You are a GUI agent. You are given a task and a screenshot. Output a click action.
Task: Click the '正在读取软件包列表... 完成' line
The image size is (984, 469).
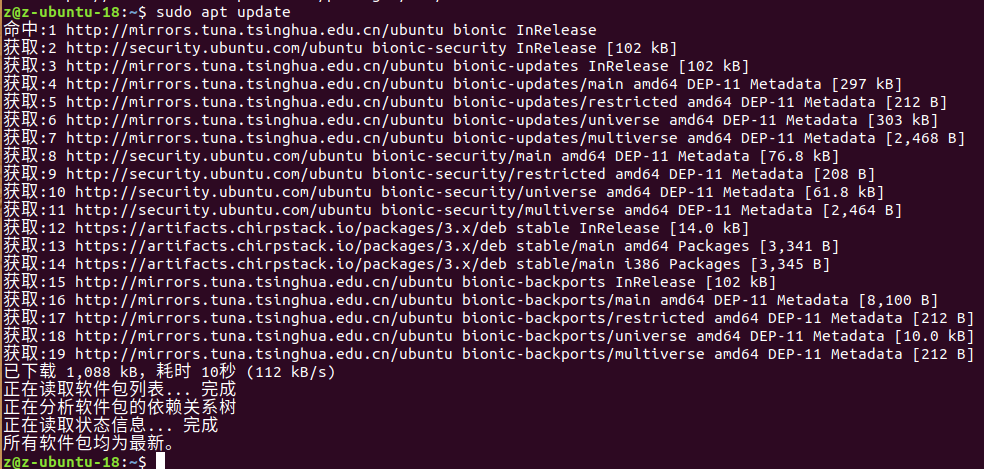[x=120, y=390]
